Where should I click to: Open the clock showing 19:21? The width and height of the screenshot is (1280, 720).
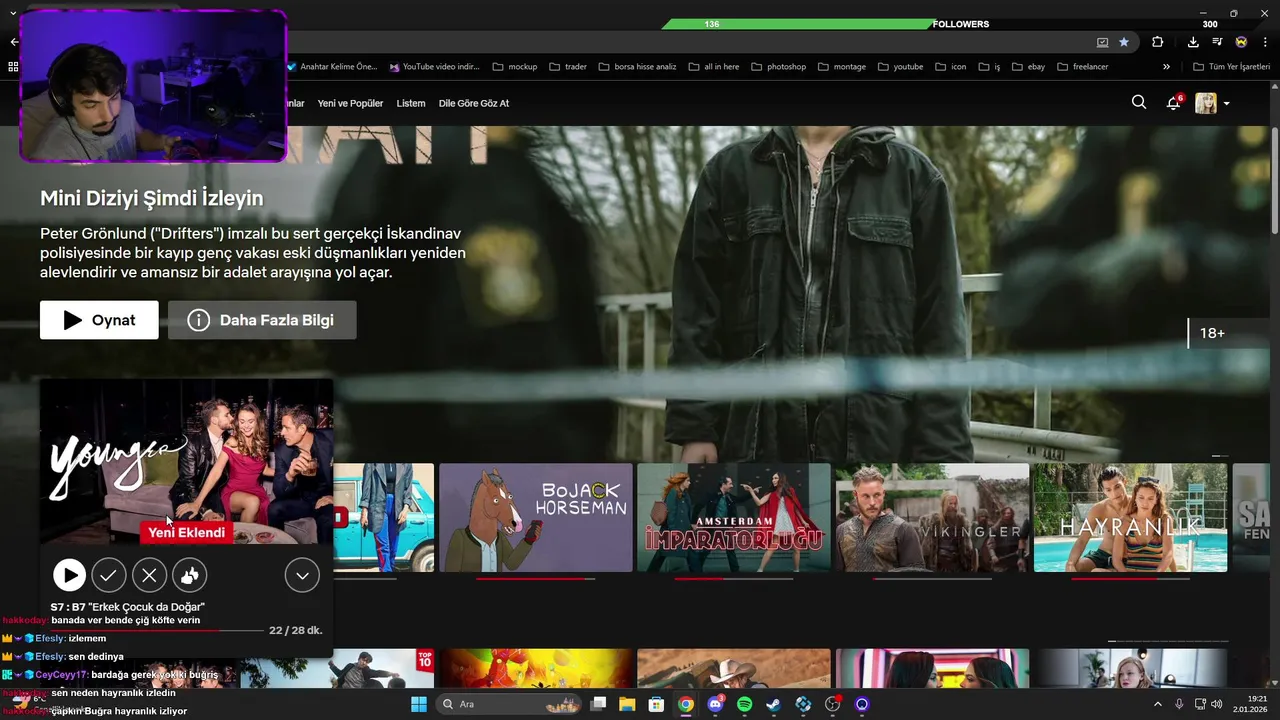pyautogui.click(x=1252, y=704)
